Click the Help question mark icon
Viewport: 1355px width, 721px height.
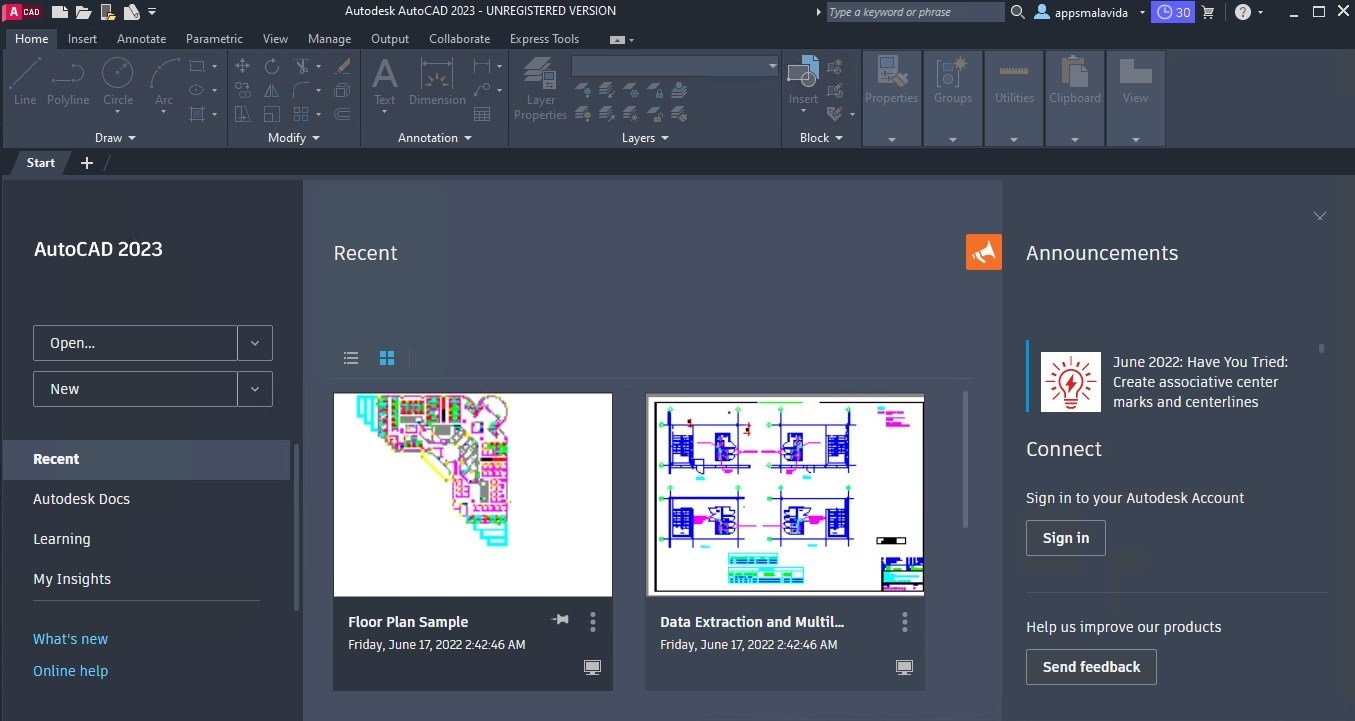click(x=1243, y=12)
